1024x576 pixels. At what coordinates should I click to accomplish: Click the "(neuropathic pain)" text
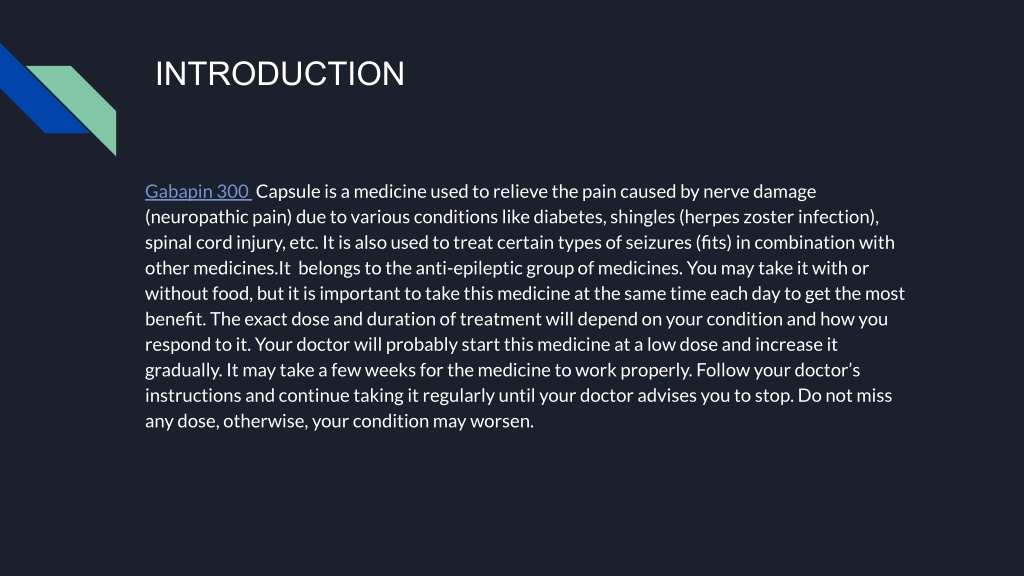click(x=219, y=217)
